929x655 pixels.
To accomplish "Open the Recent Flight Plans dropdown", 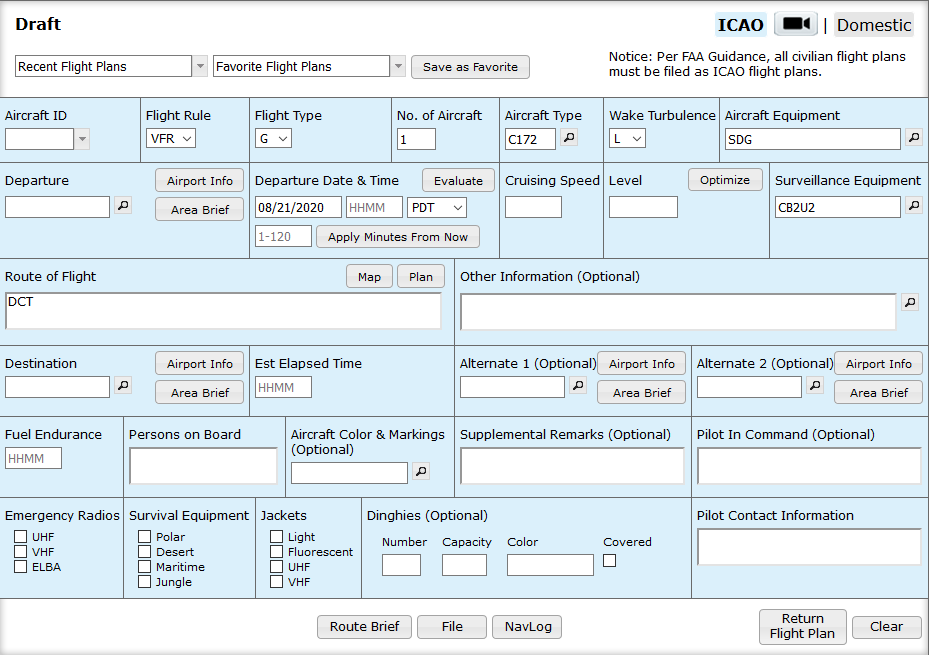I will 104,67.
